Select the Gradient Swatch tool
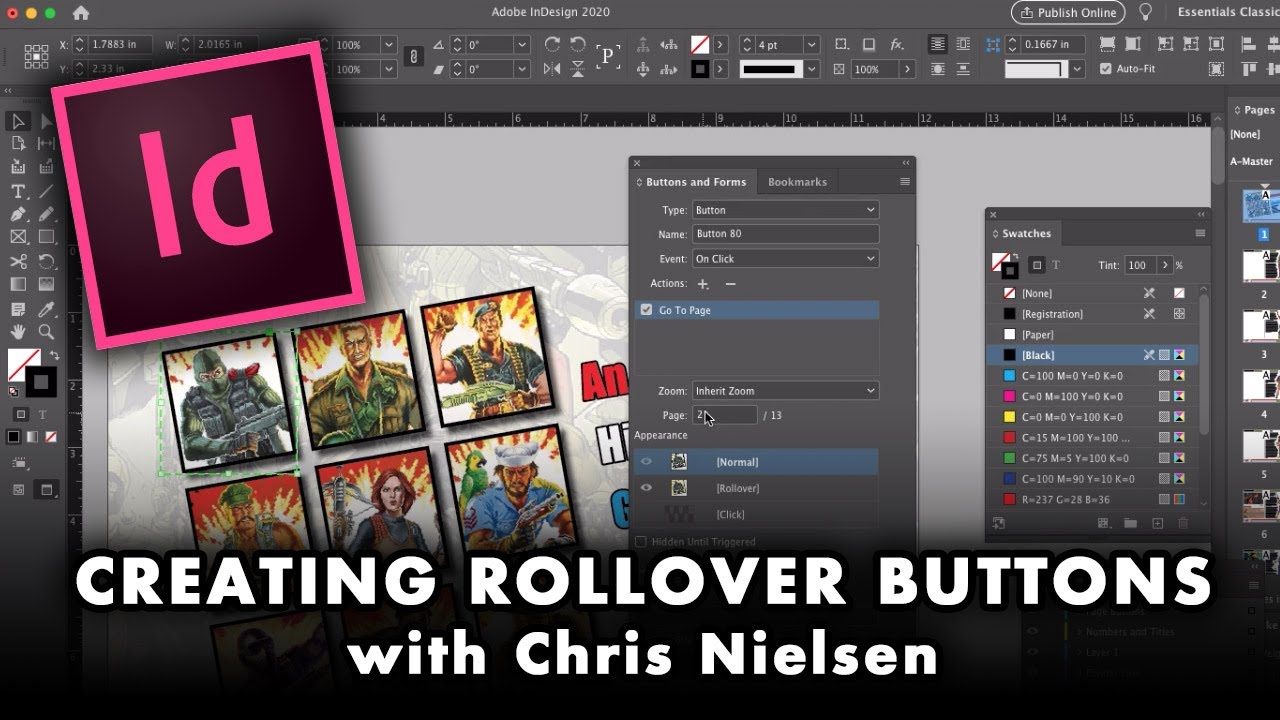Viewport: 1280px width, 720px height. point(18,284)
